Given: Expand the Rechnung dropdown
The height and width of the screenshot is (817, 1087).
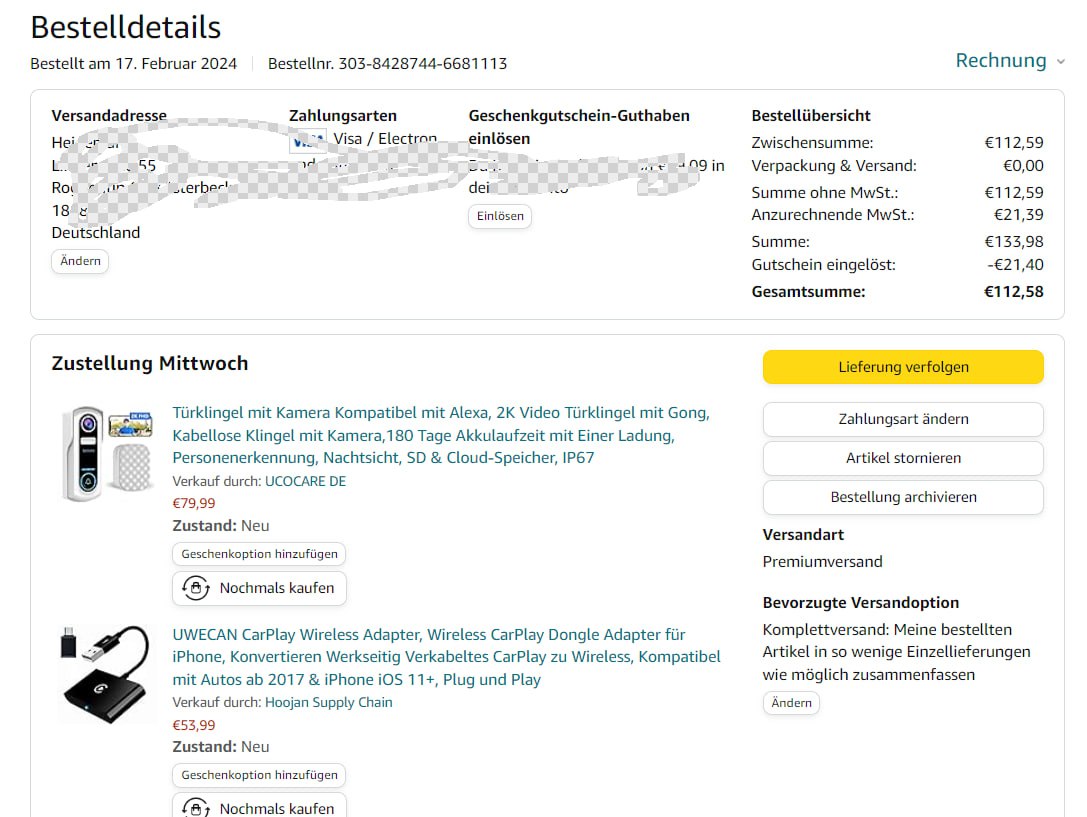Looking at the screenshot, I should point(1010,61).
